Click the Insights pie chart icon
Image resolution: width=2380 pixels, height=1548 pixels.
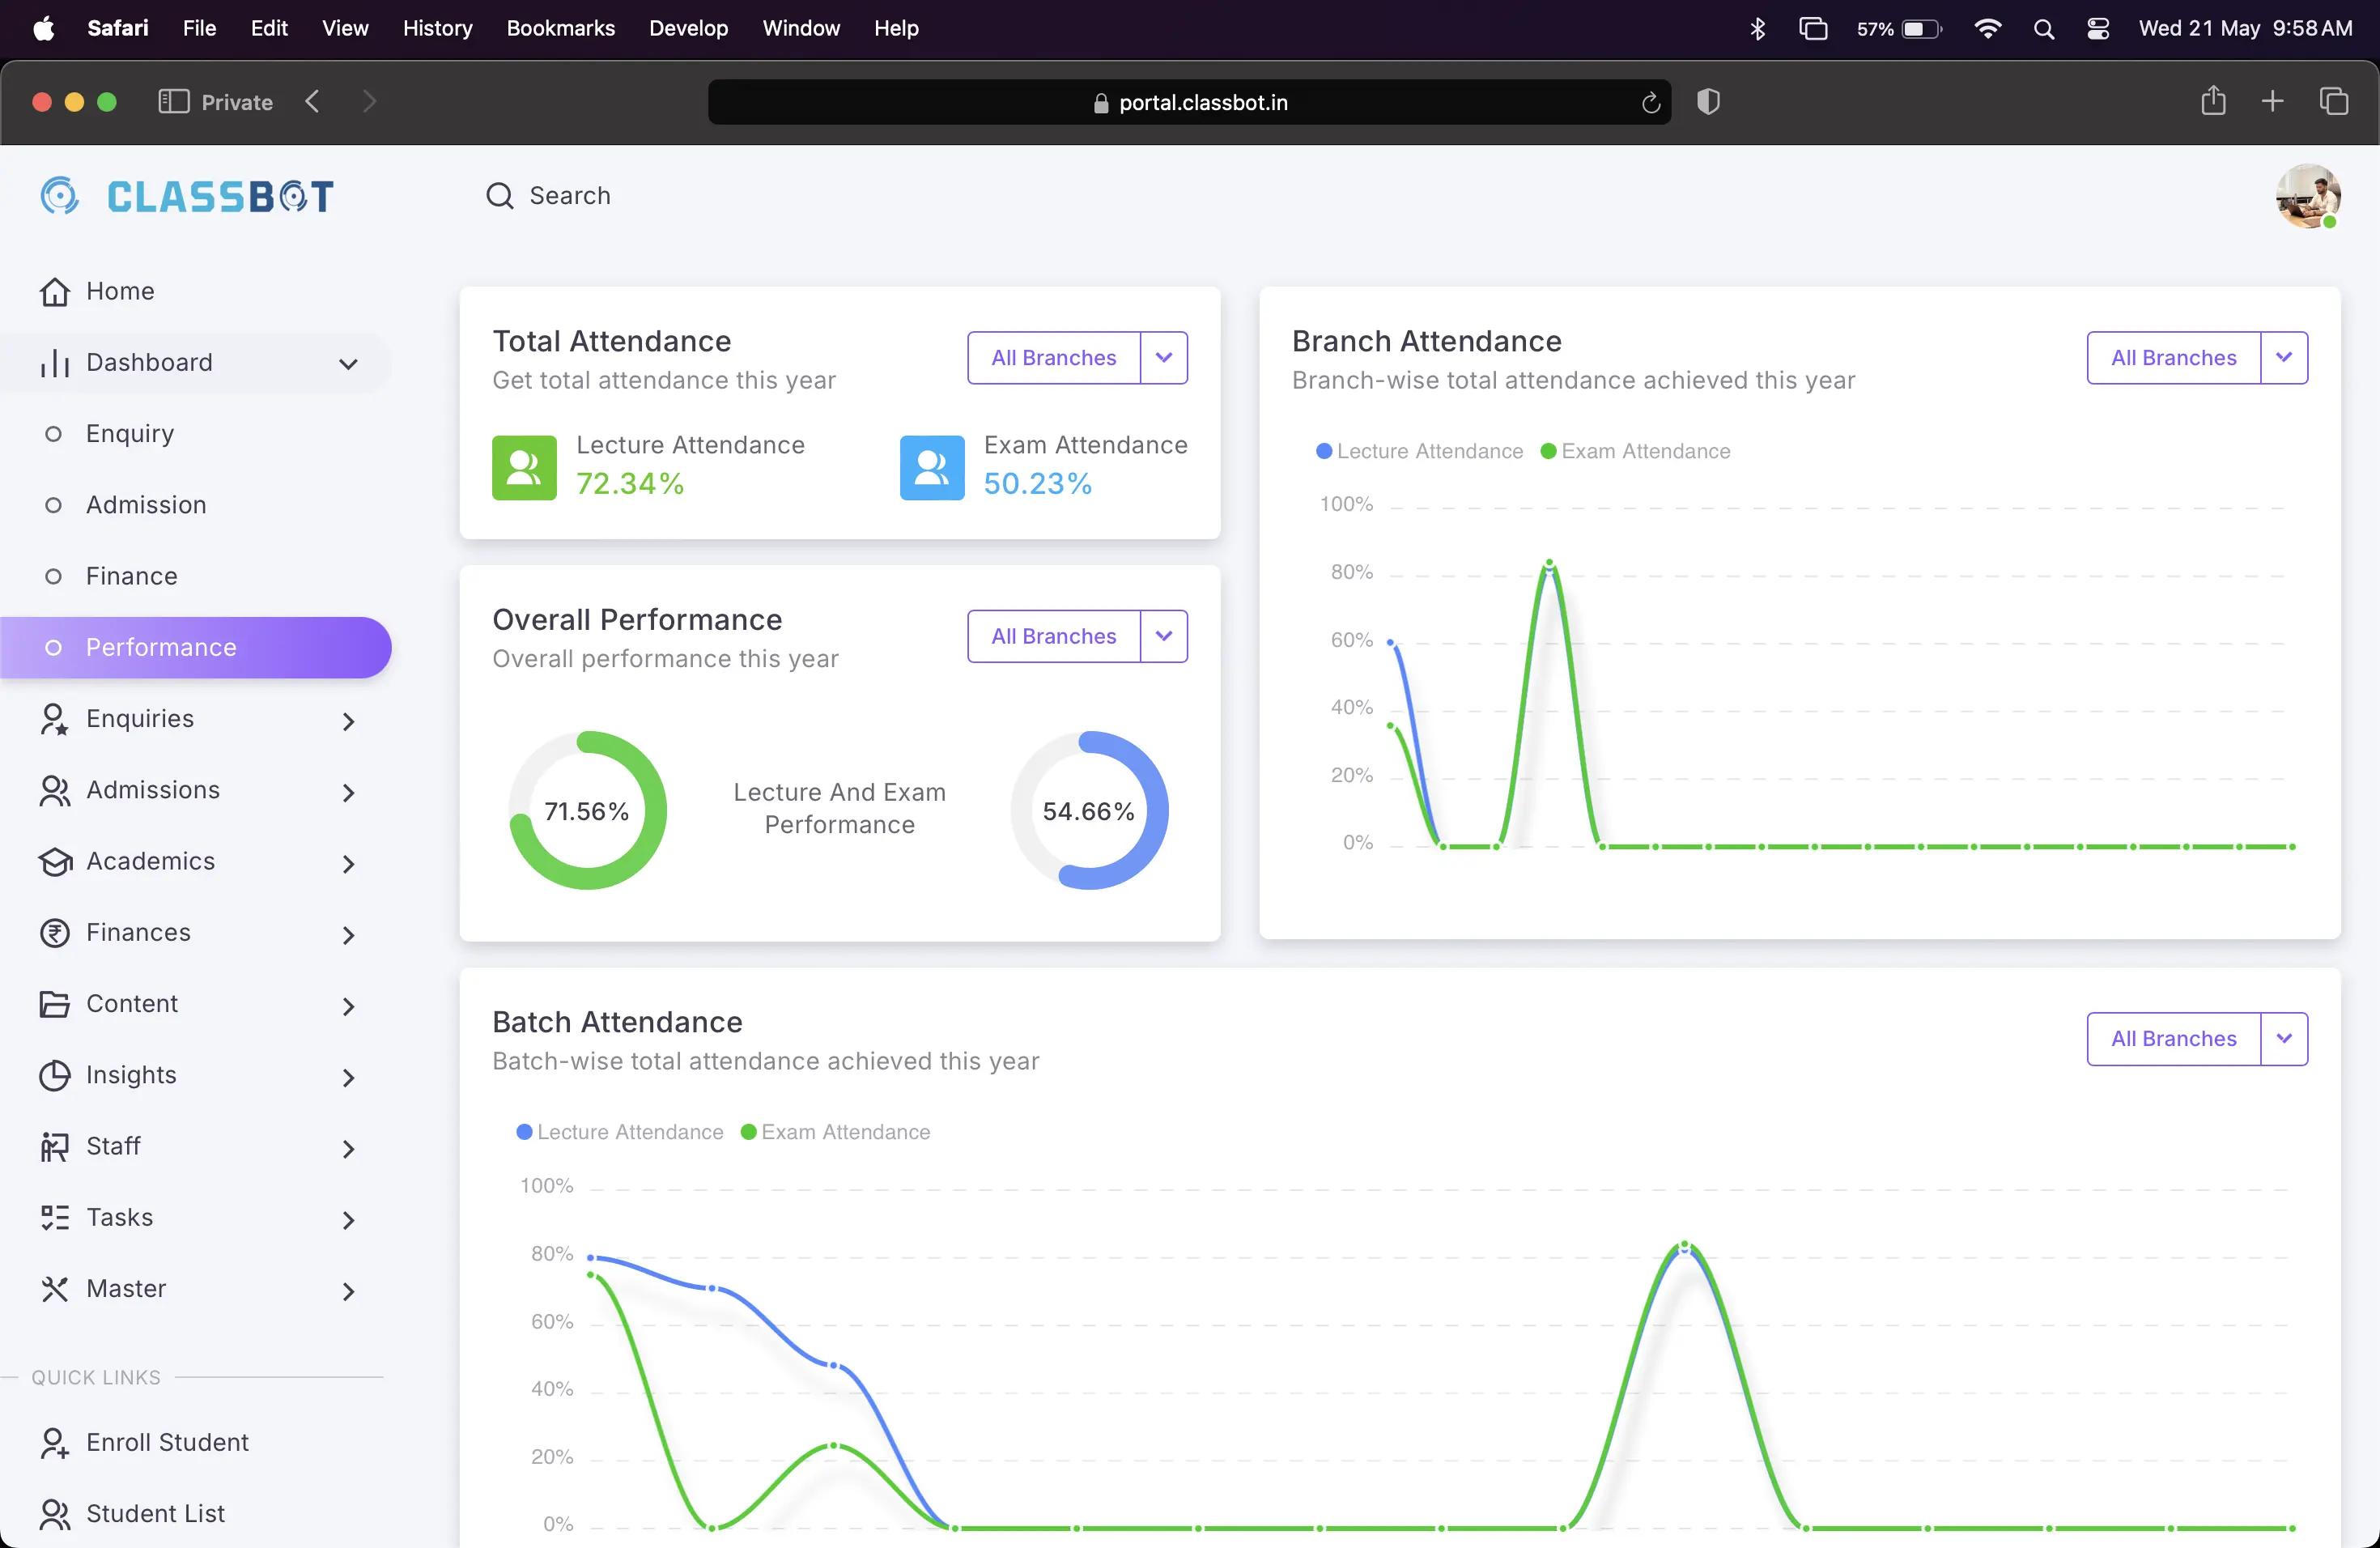pos(54,1075)
